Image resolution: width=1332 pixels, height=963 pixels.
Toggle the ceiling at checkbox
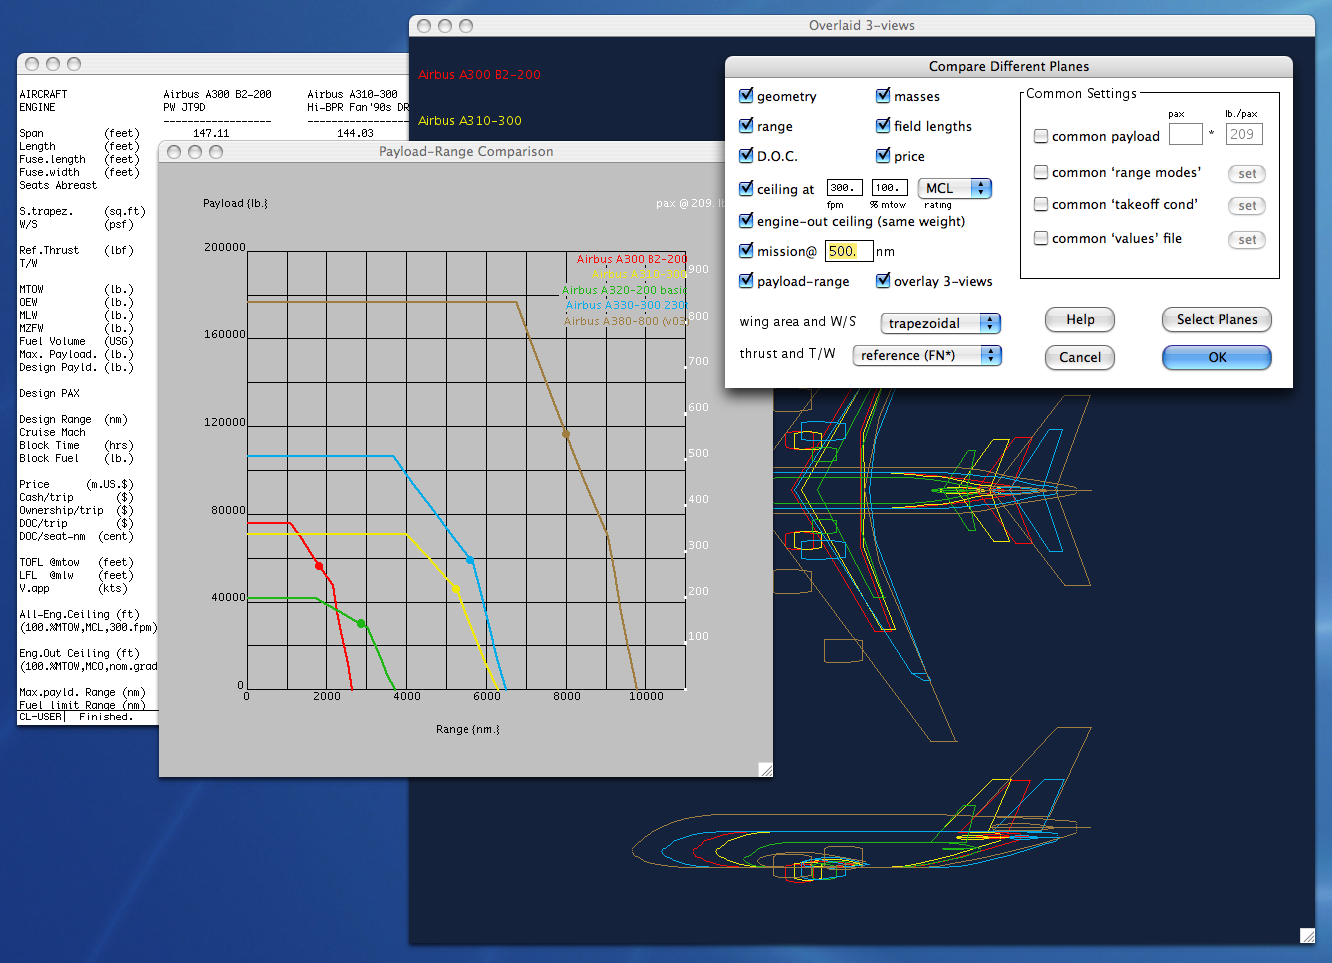tap(746, 188)
